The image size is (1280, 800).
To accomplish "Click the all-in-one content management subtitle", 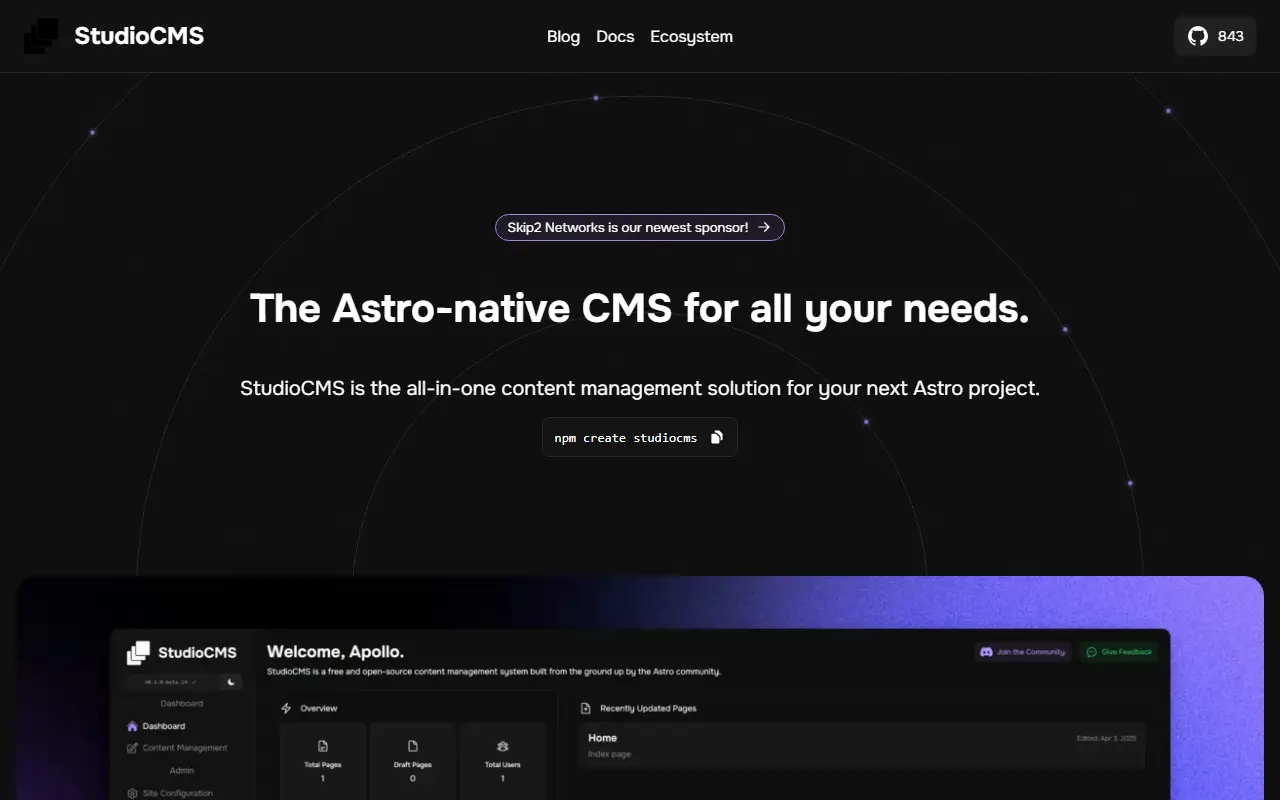I will coord(640,388).
